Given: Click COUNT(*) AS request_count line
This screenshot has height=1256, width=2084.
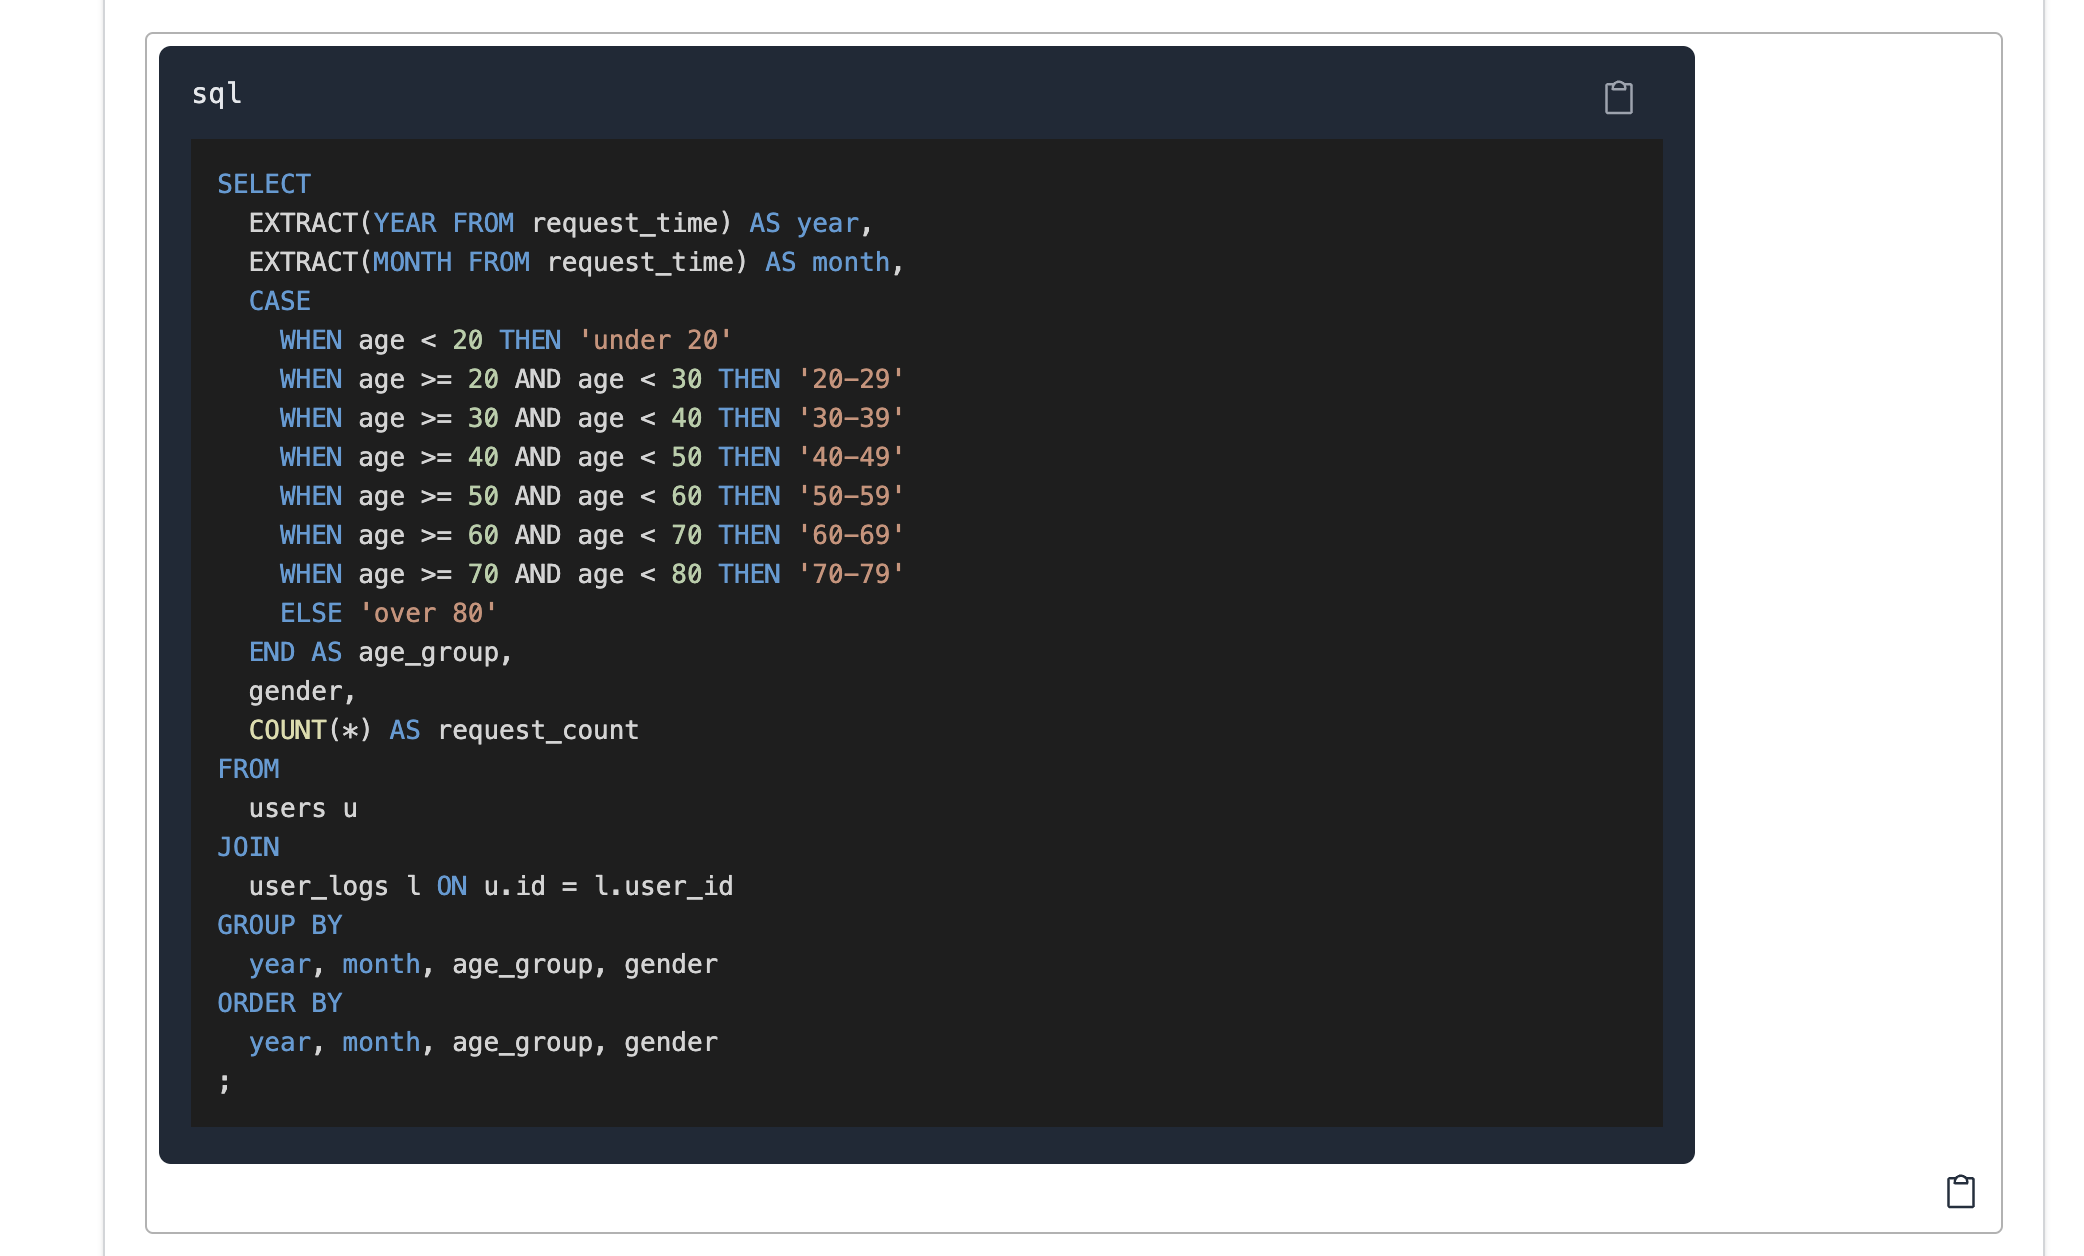Looking at the screenshot, I should [x=443, y=730].
